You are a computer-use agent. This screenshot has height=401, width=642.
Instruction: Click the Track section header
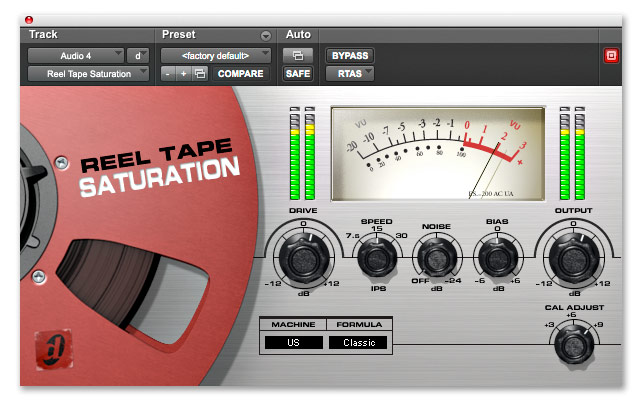tap(43, 34)
